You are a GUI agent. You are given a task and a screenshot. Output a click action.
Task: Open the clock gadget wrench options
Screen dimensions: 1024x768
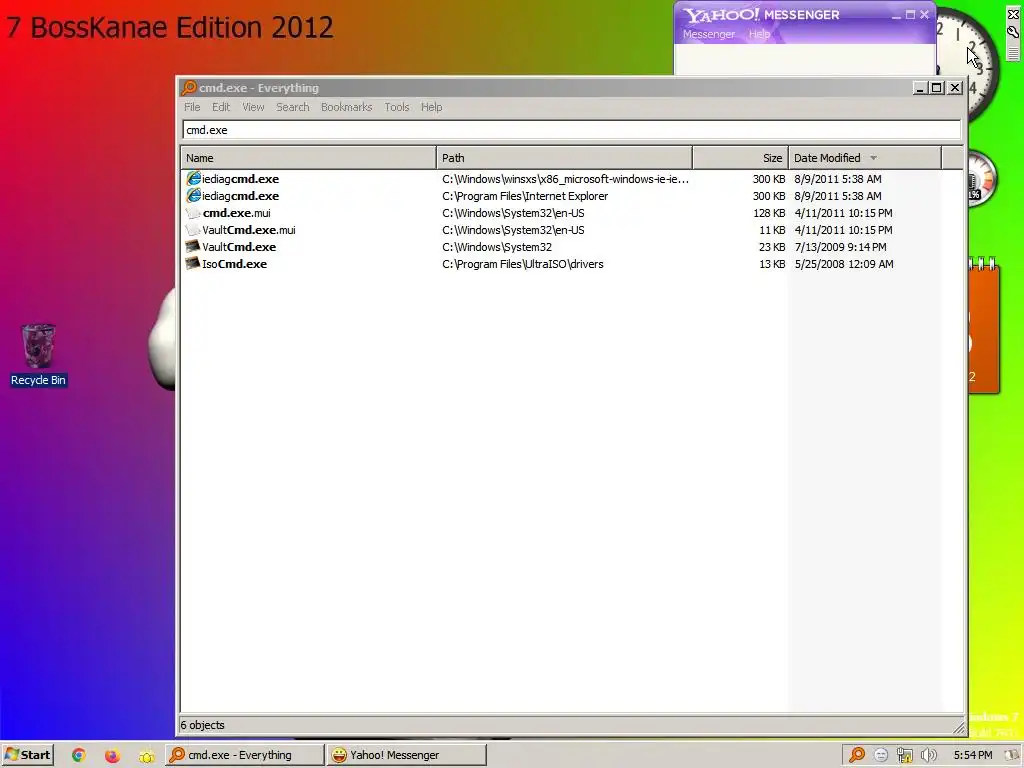point(1014,31)
